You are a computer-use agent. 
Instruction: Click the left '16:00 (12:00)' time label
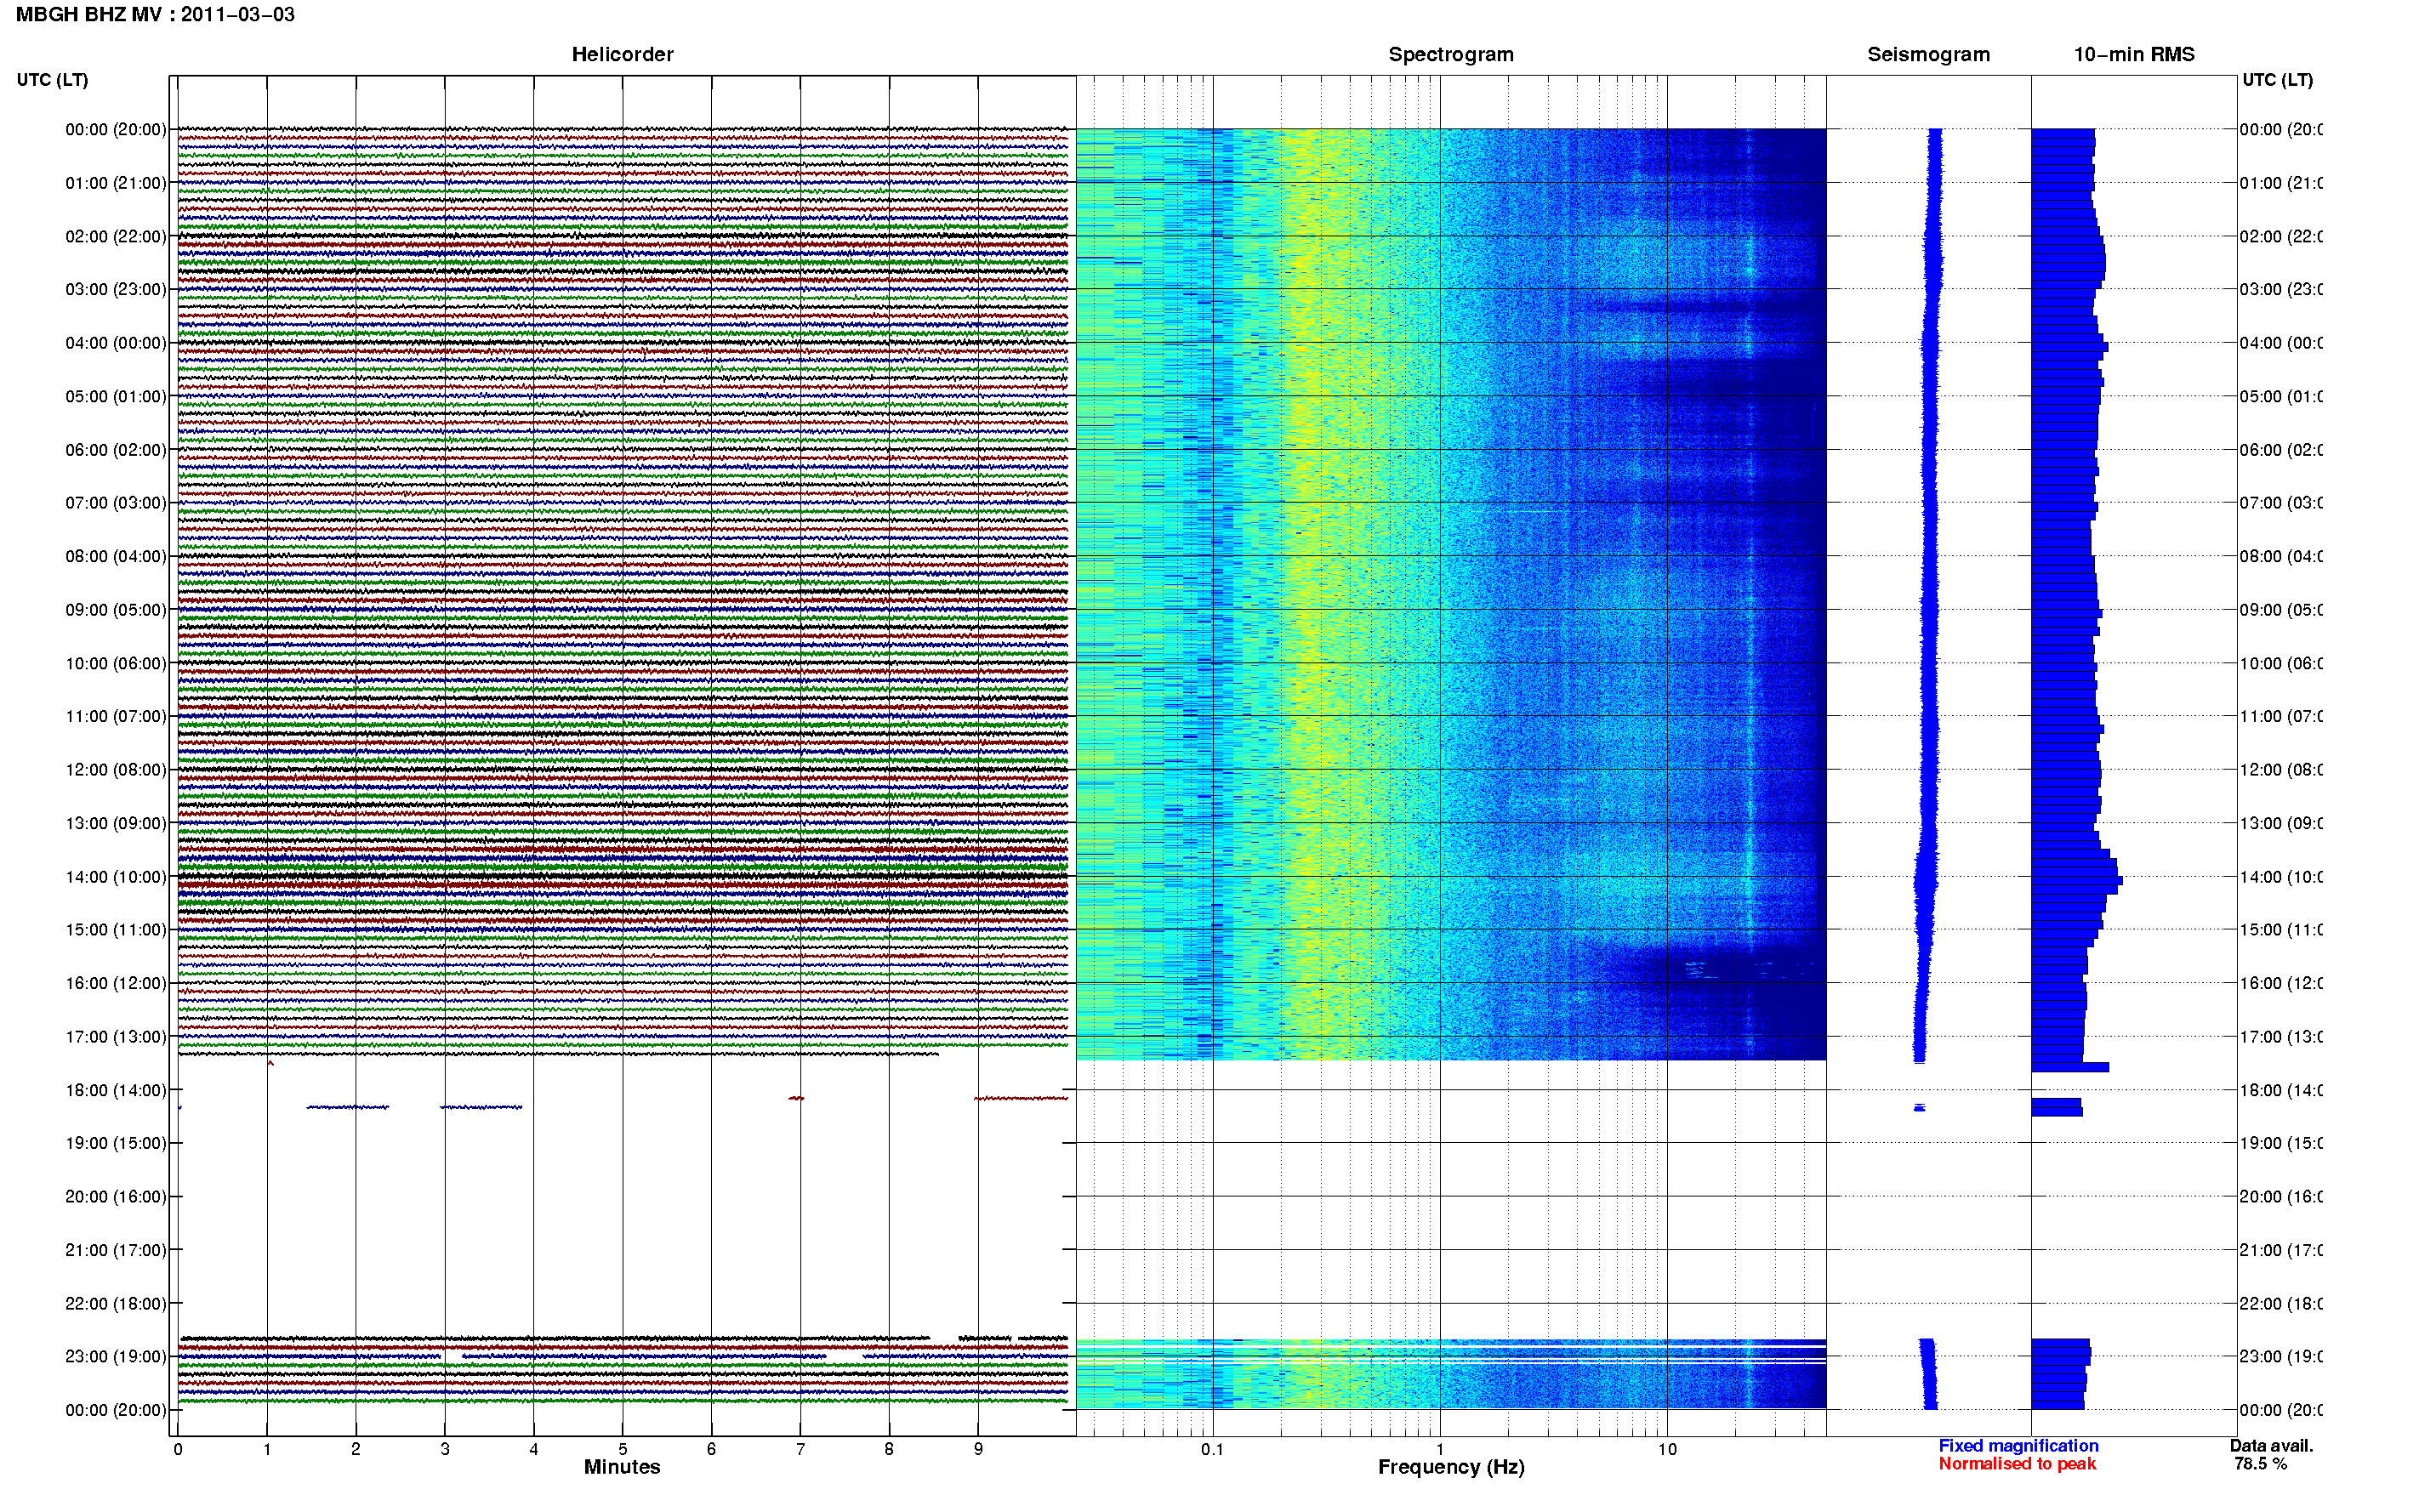pyautogui.click(x=116, y=984)
